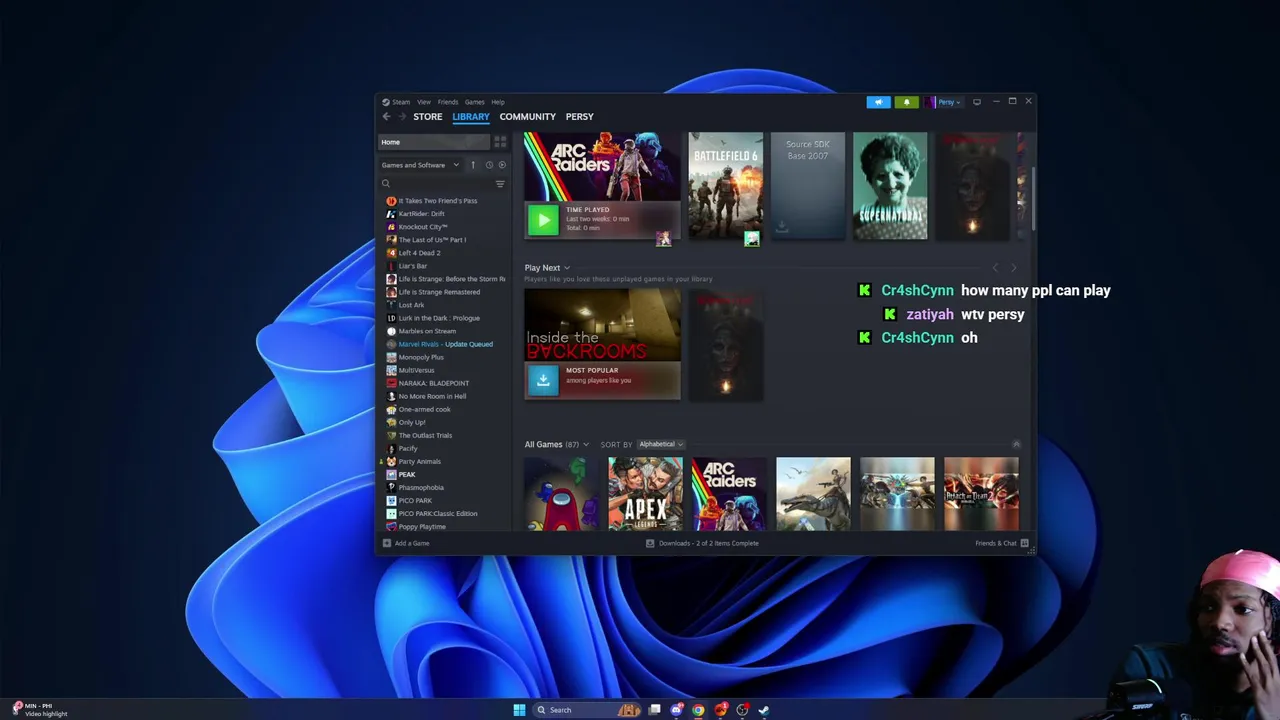Viewport: 1280px width, 720px height.
Task: Switch to the COMMUNITY tab
Action: (527, 117)
